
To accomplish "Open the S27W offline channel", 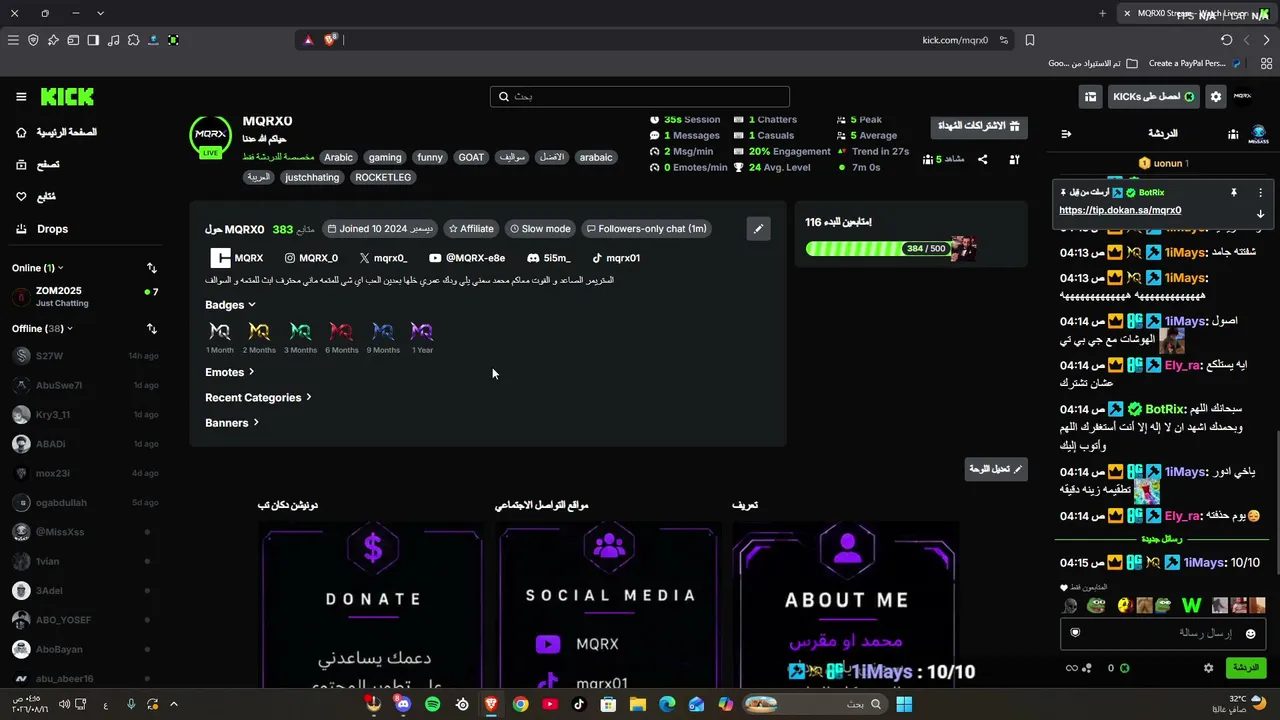I will (85, 356).
